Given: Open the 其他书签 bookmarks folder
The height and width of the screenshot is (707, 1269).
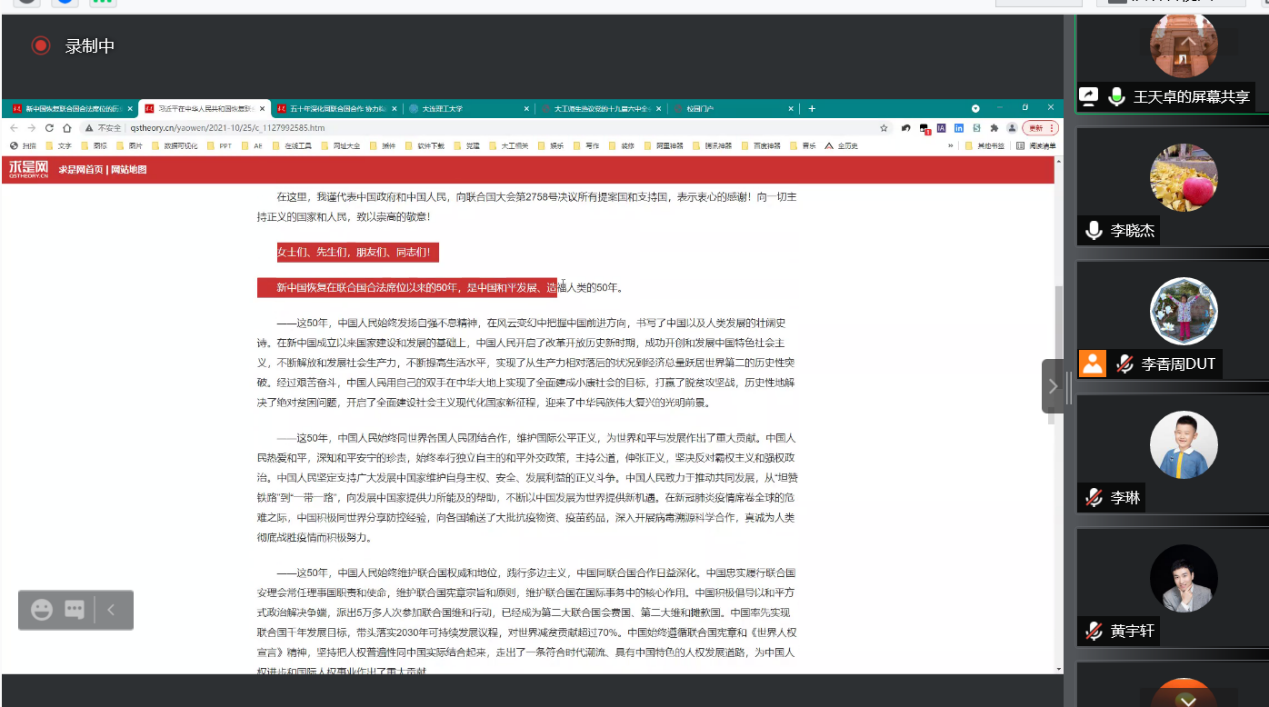Looking at the screenshot, I should pos(984,145).
